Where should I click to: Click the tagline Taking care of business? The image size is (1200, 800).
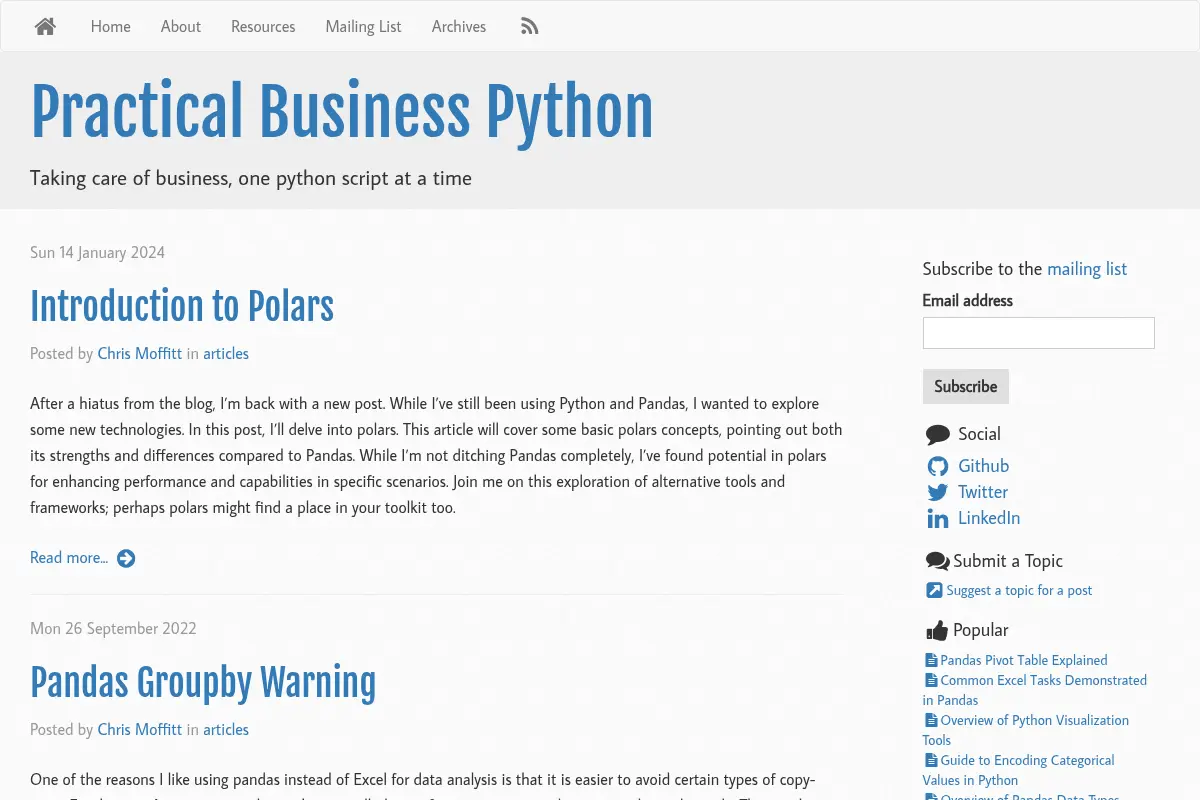click(x=251, y=179)
